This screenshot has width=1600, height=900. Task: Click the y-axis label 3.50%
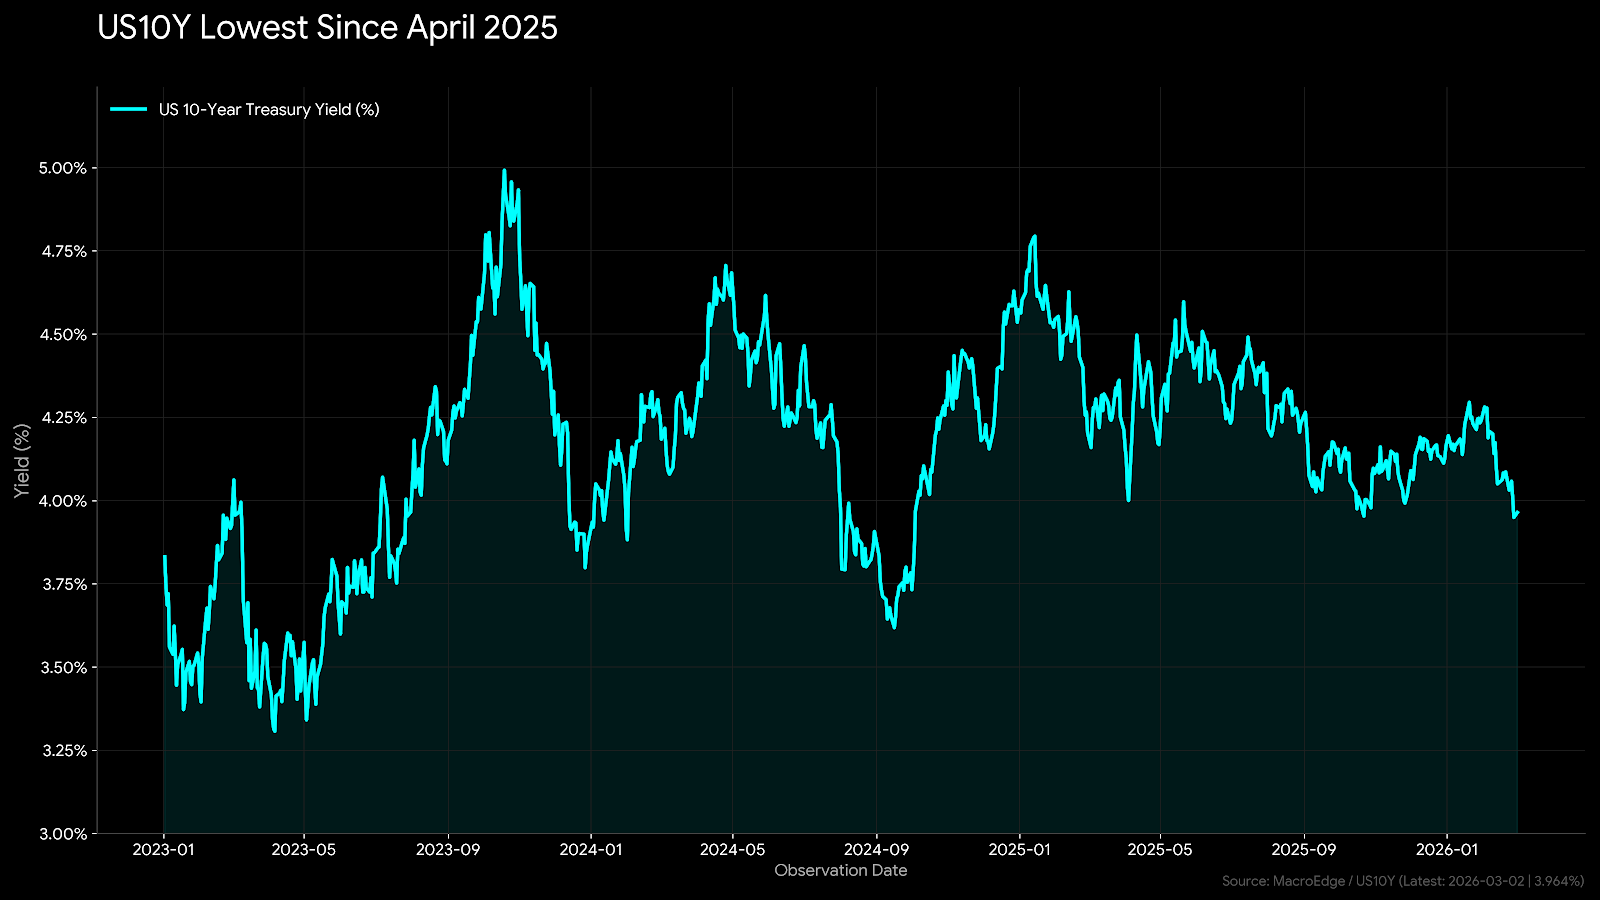click(63, 667)
